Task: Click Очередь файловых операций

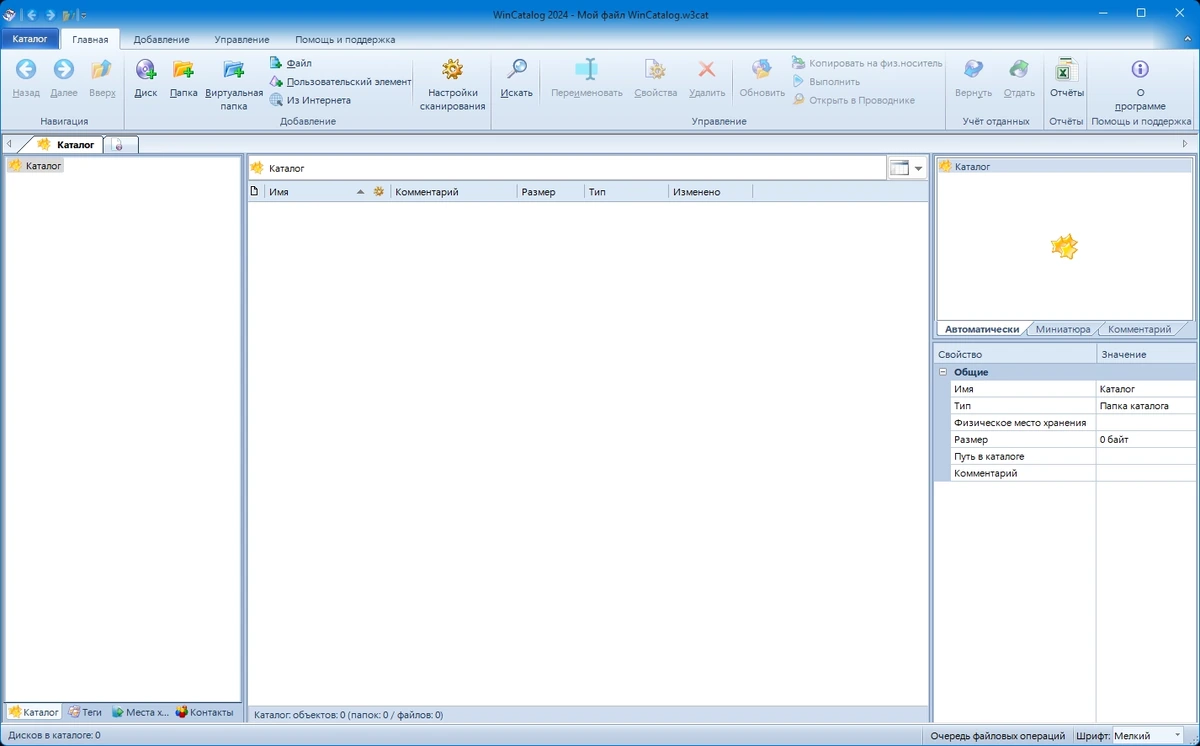Action: [x=997, y=735]
